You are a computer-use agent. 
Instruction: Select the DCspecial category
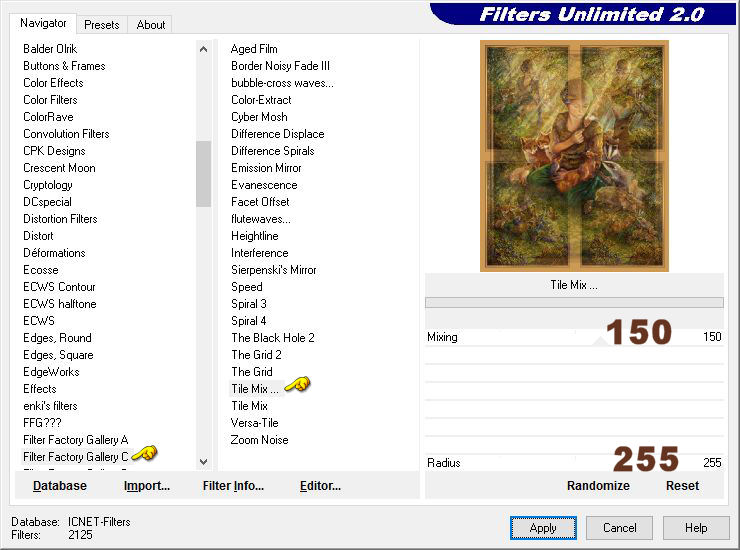47,202
